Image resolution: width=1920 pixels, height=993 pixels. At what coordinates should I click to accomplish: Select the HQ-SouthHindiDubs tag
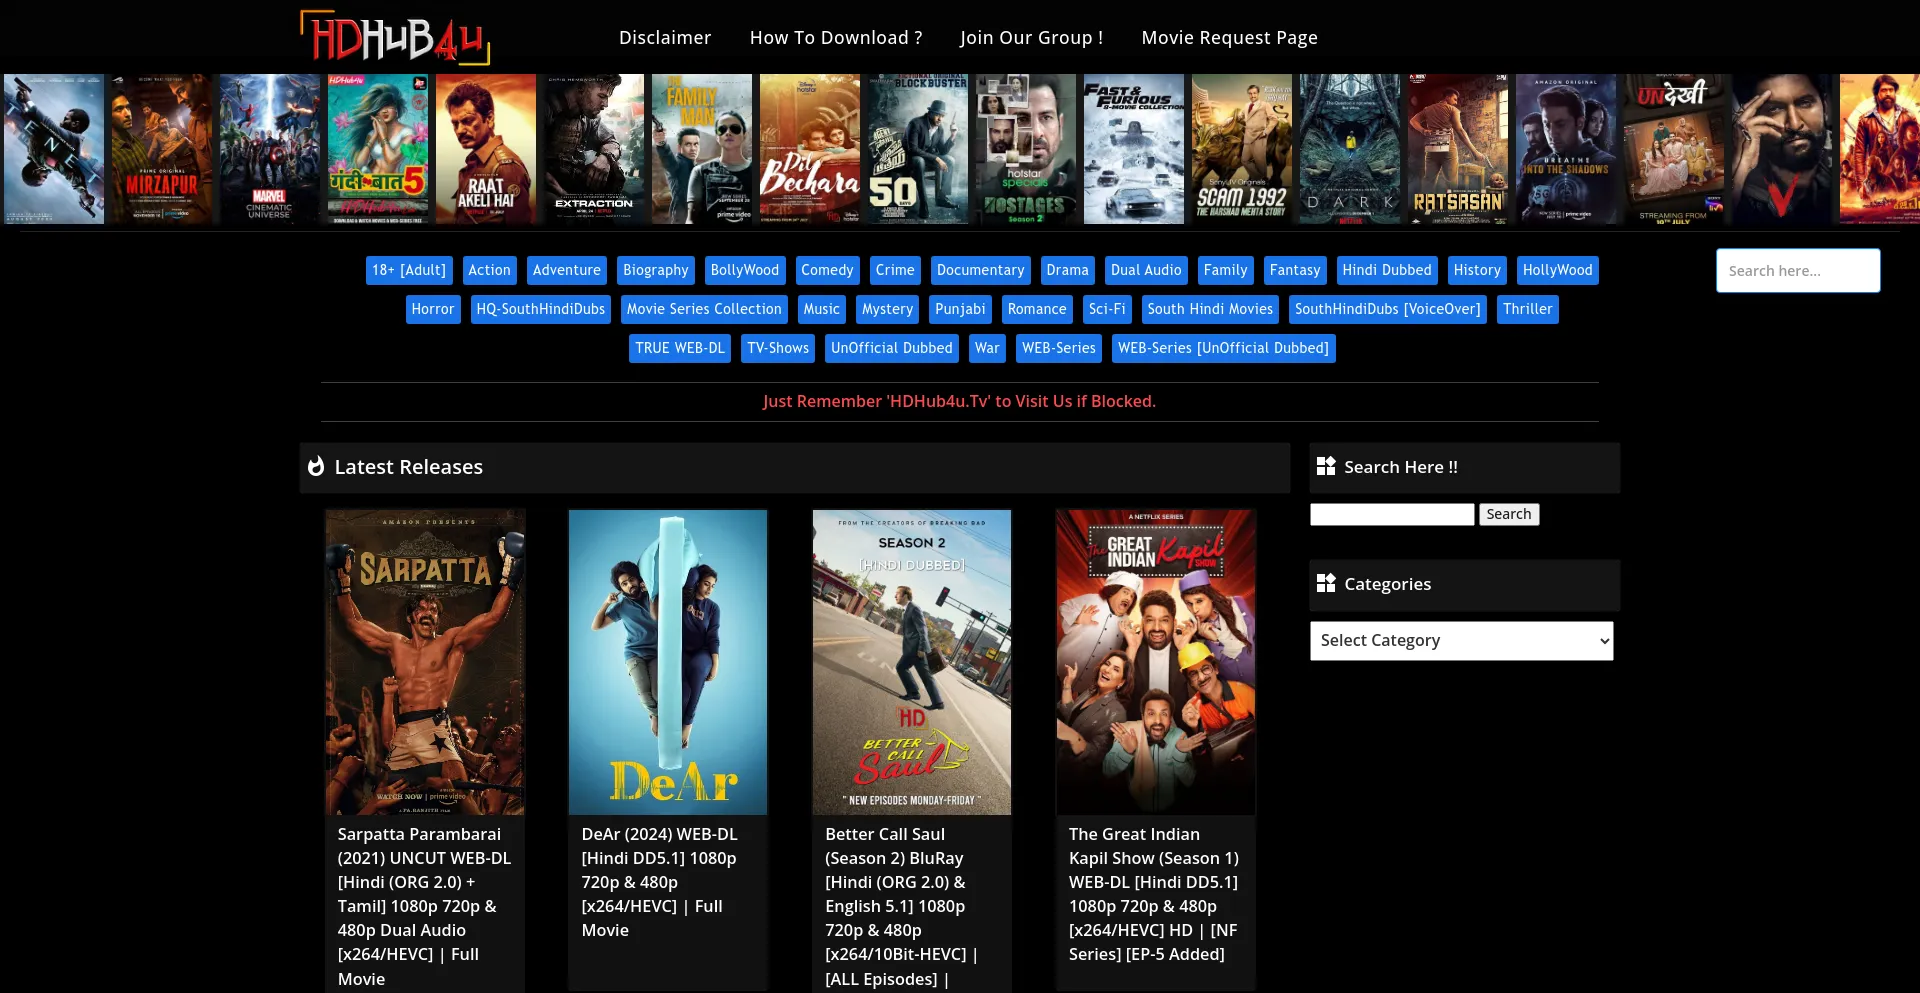(541, 309)
